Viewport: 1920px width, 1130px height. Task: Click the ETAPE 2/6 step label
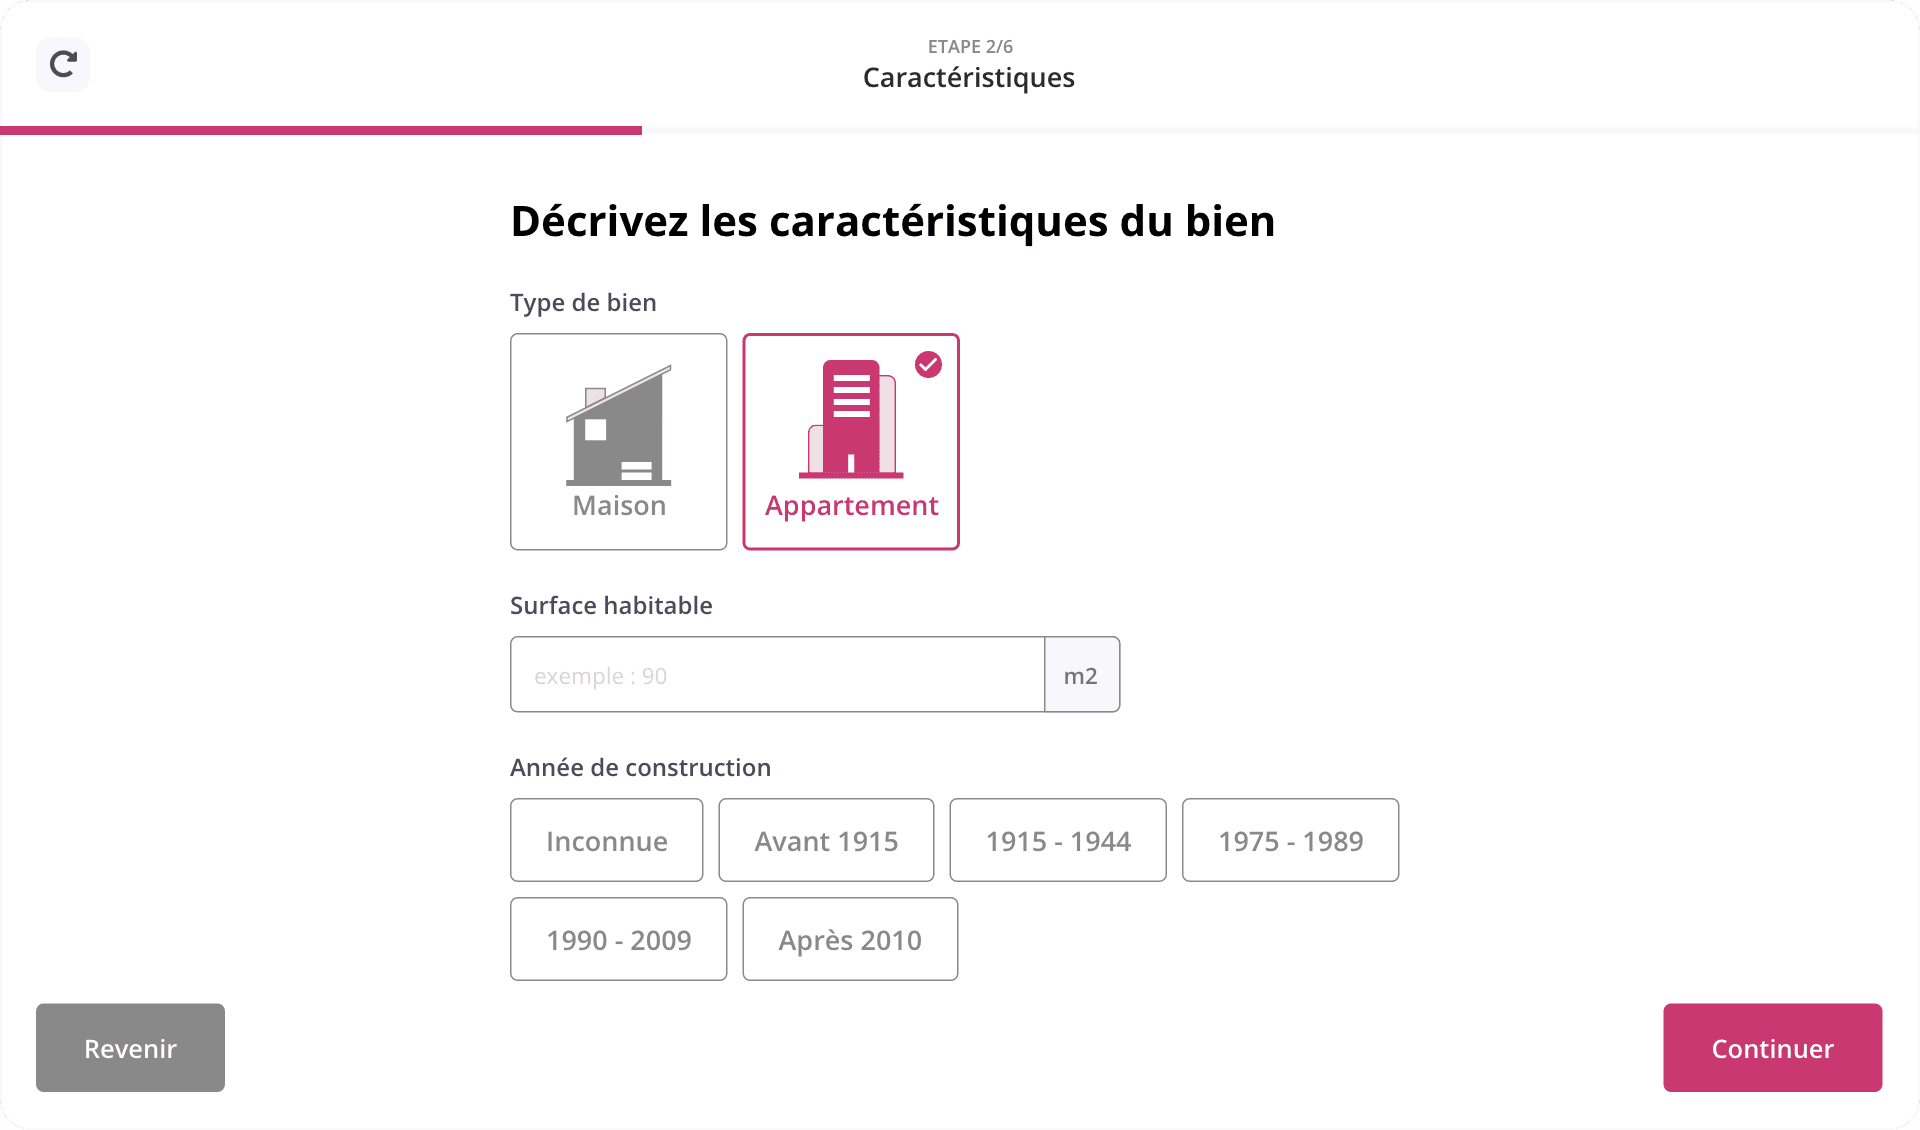(x=970, y=46)
